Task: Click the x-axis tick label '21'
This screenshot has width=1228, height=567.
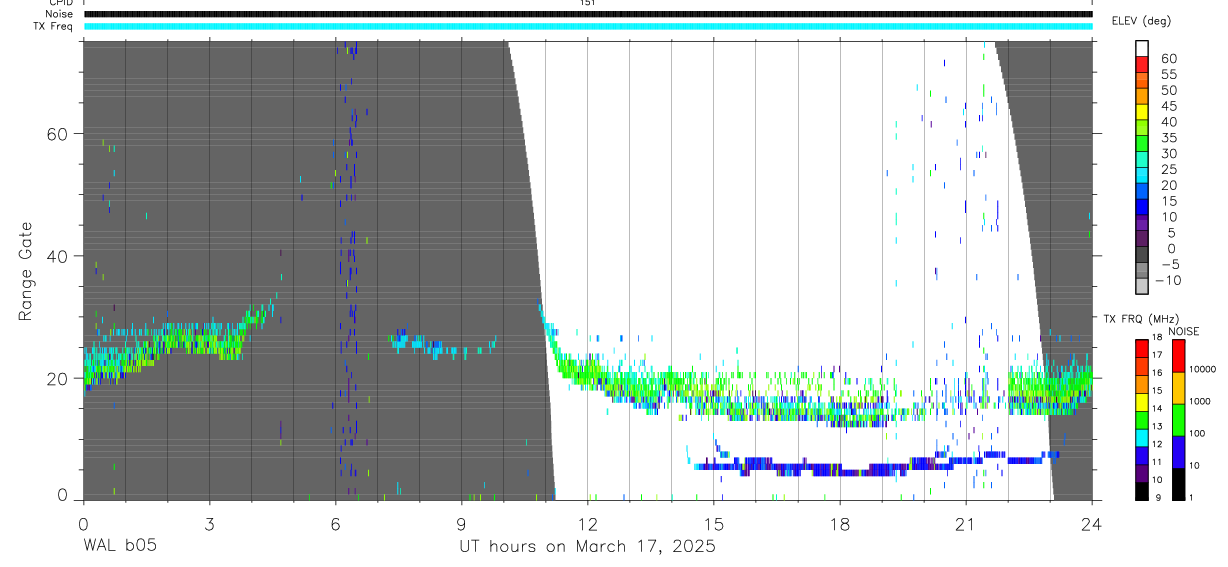Action: coord(966,523)
